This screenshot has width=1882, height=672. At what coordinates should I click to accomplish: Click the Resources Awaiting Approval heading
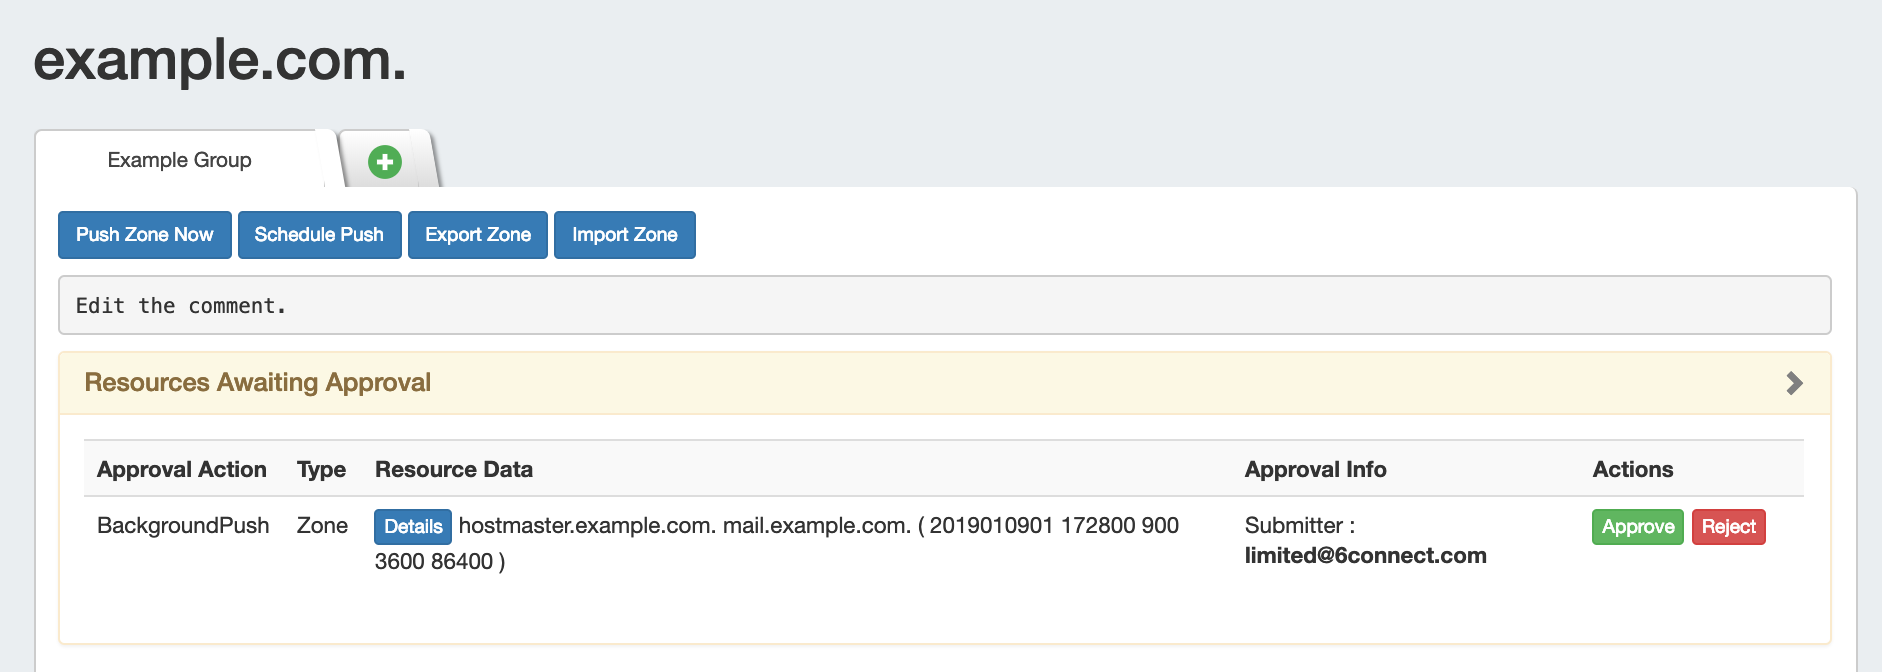258,383
